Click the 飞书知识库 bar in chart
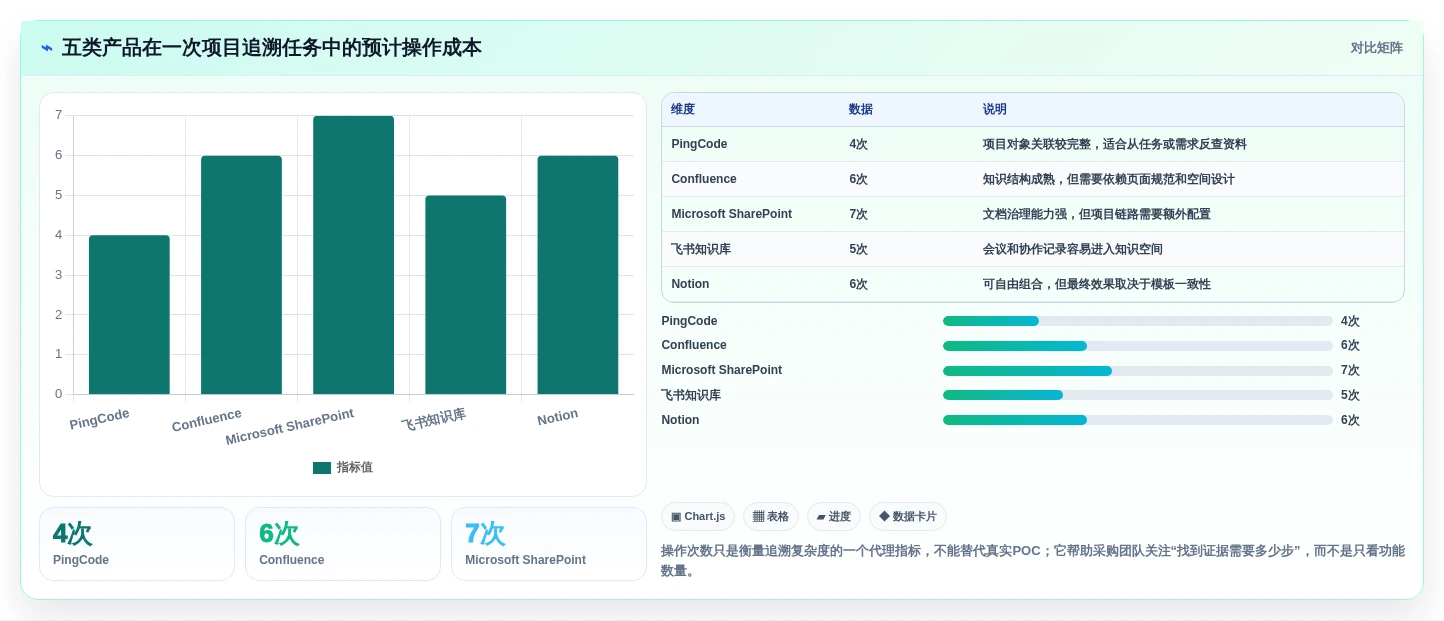 coord(465,295)
